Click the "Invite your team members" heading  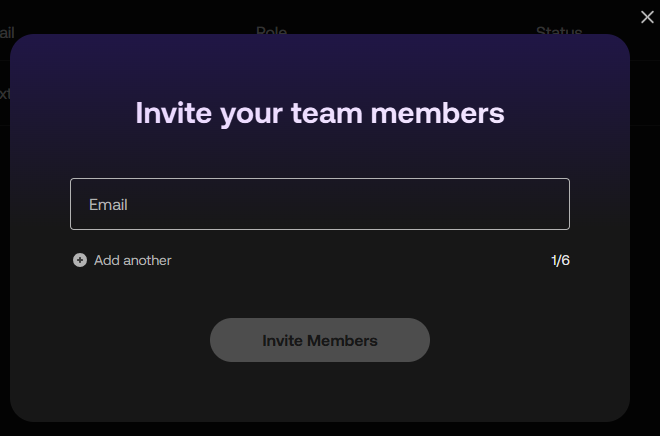tap(320, 112)
